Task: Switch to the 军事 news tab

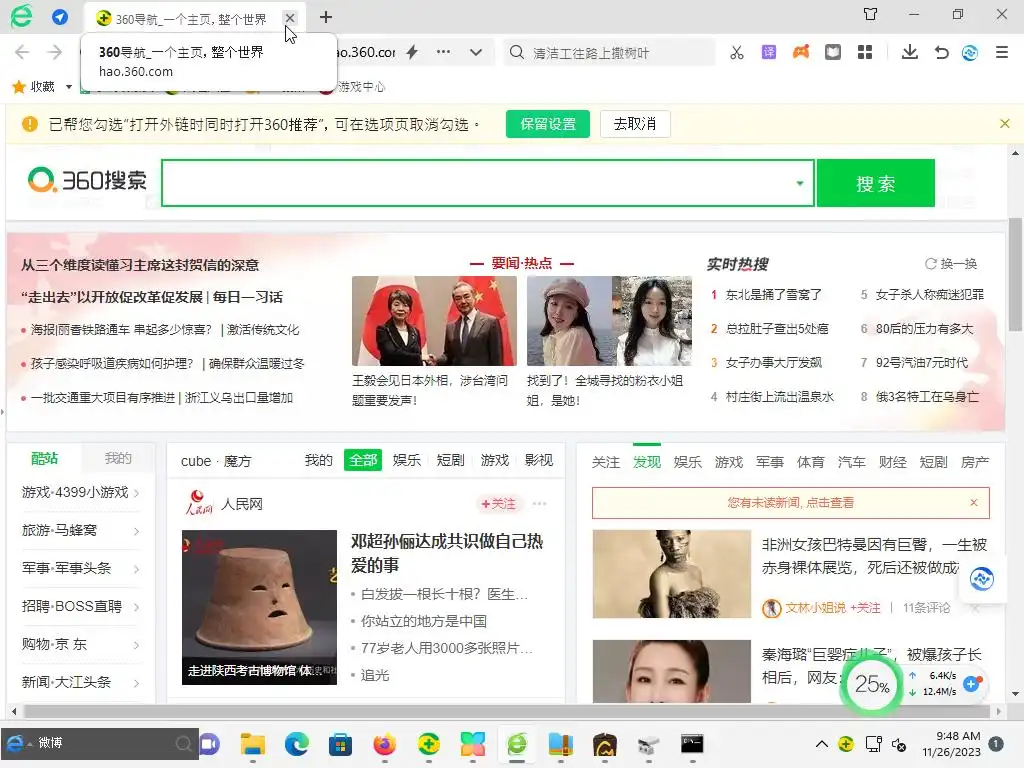Action: point(769,462)
